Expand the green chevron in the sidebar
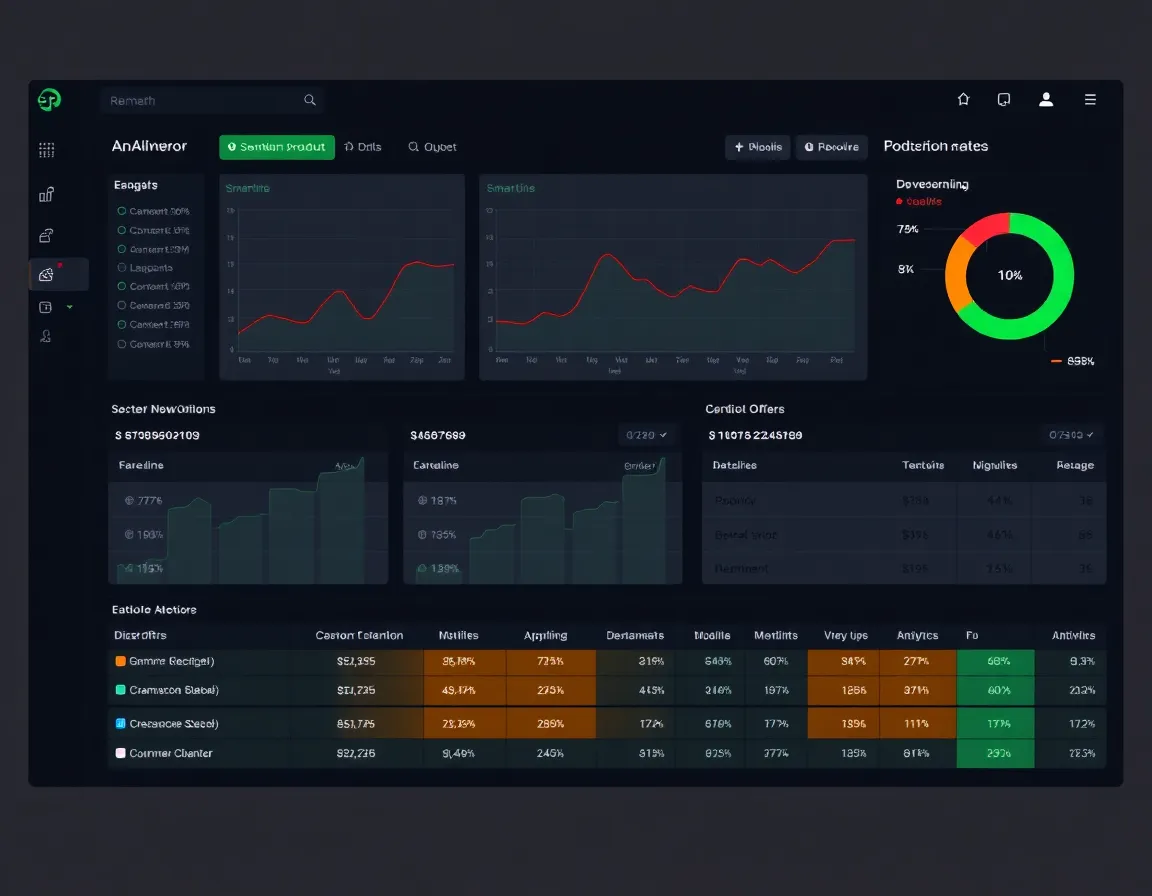 point(70,307)
